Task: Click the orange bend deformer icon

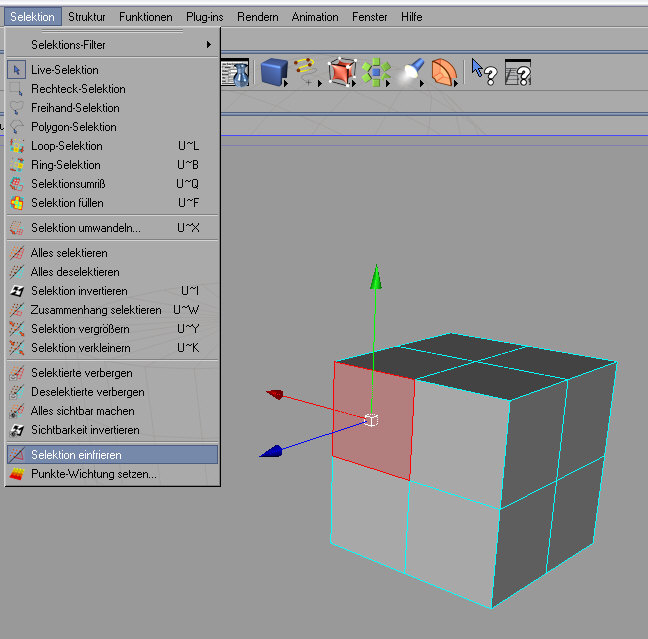Action: [444, 72]
